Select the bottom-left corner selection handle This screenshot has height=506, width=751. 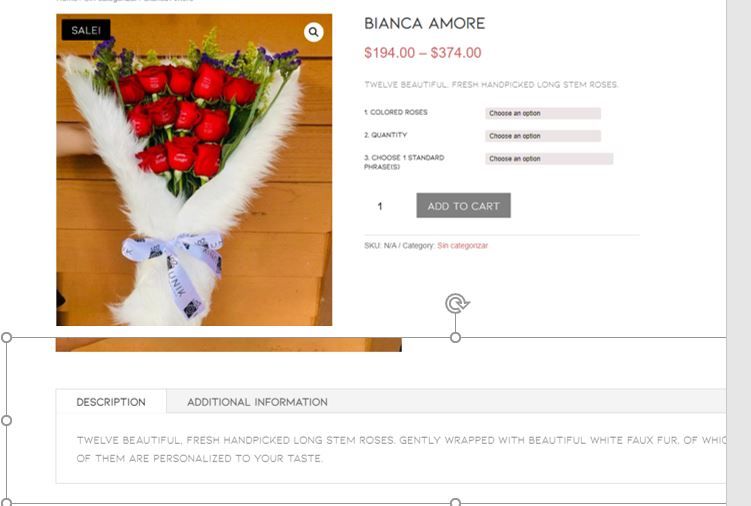coord(7,502)
